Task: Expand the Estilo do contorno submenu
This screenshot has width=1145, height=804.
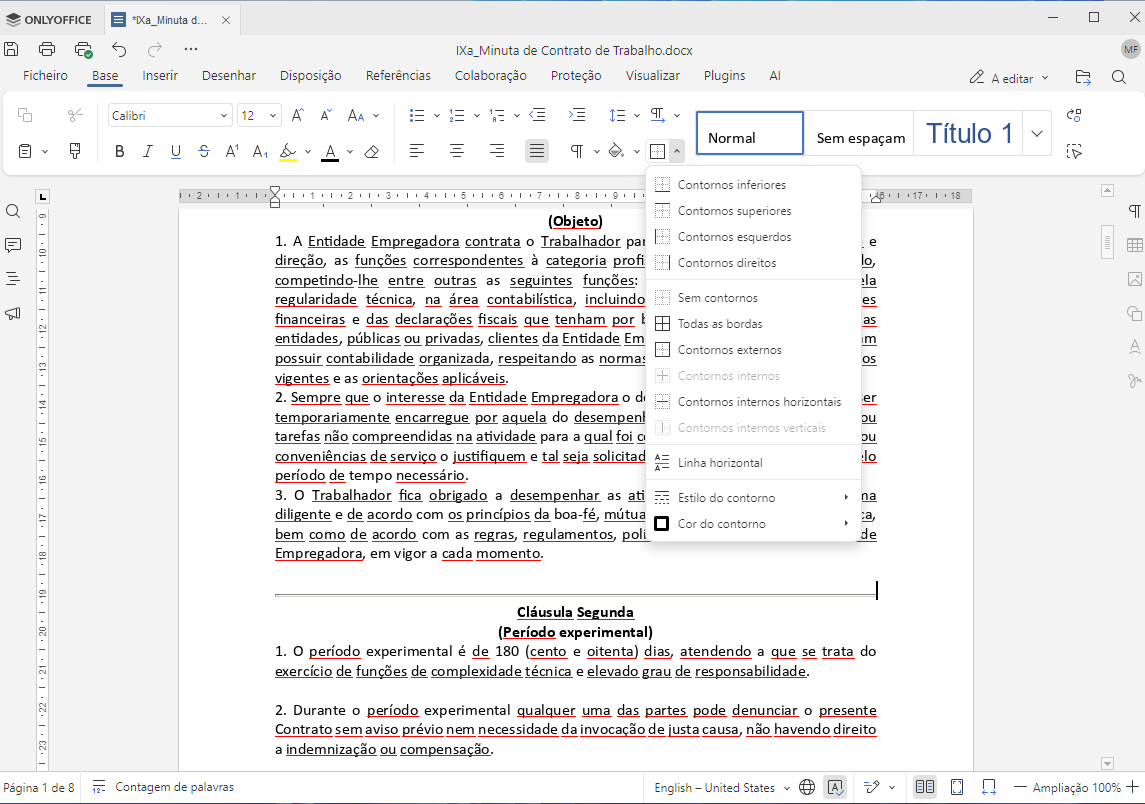Action: (x=754, y=498)
